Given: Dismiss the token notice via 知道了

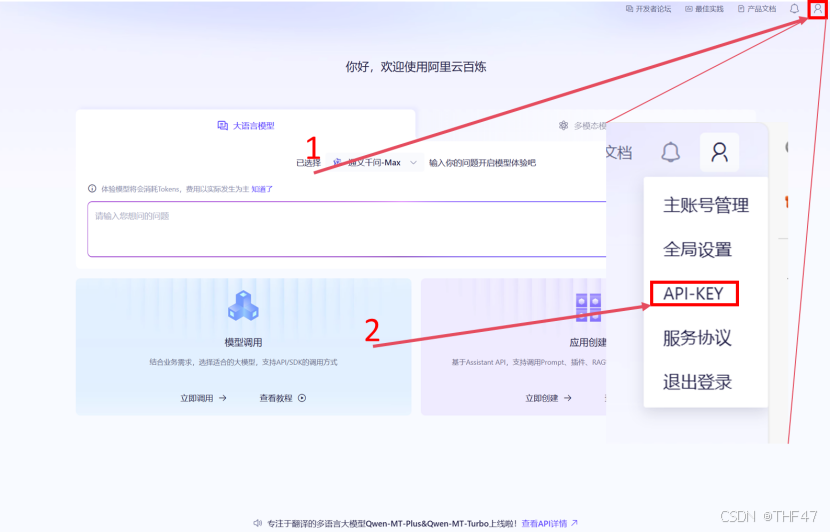Looking at the screenshot, I should pyautogui.click(x=262, y=189).
